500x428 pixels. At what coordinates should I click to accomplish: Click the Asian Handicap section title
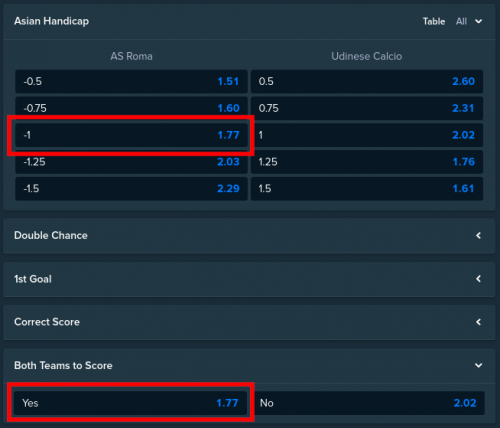point(51,21)
